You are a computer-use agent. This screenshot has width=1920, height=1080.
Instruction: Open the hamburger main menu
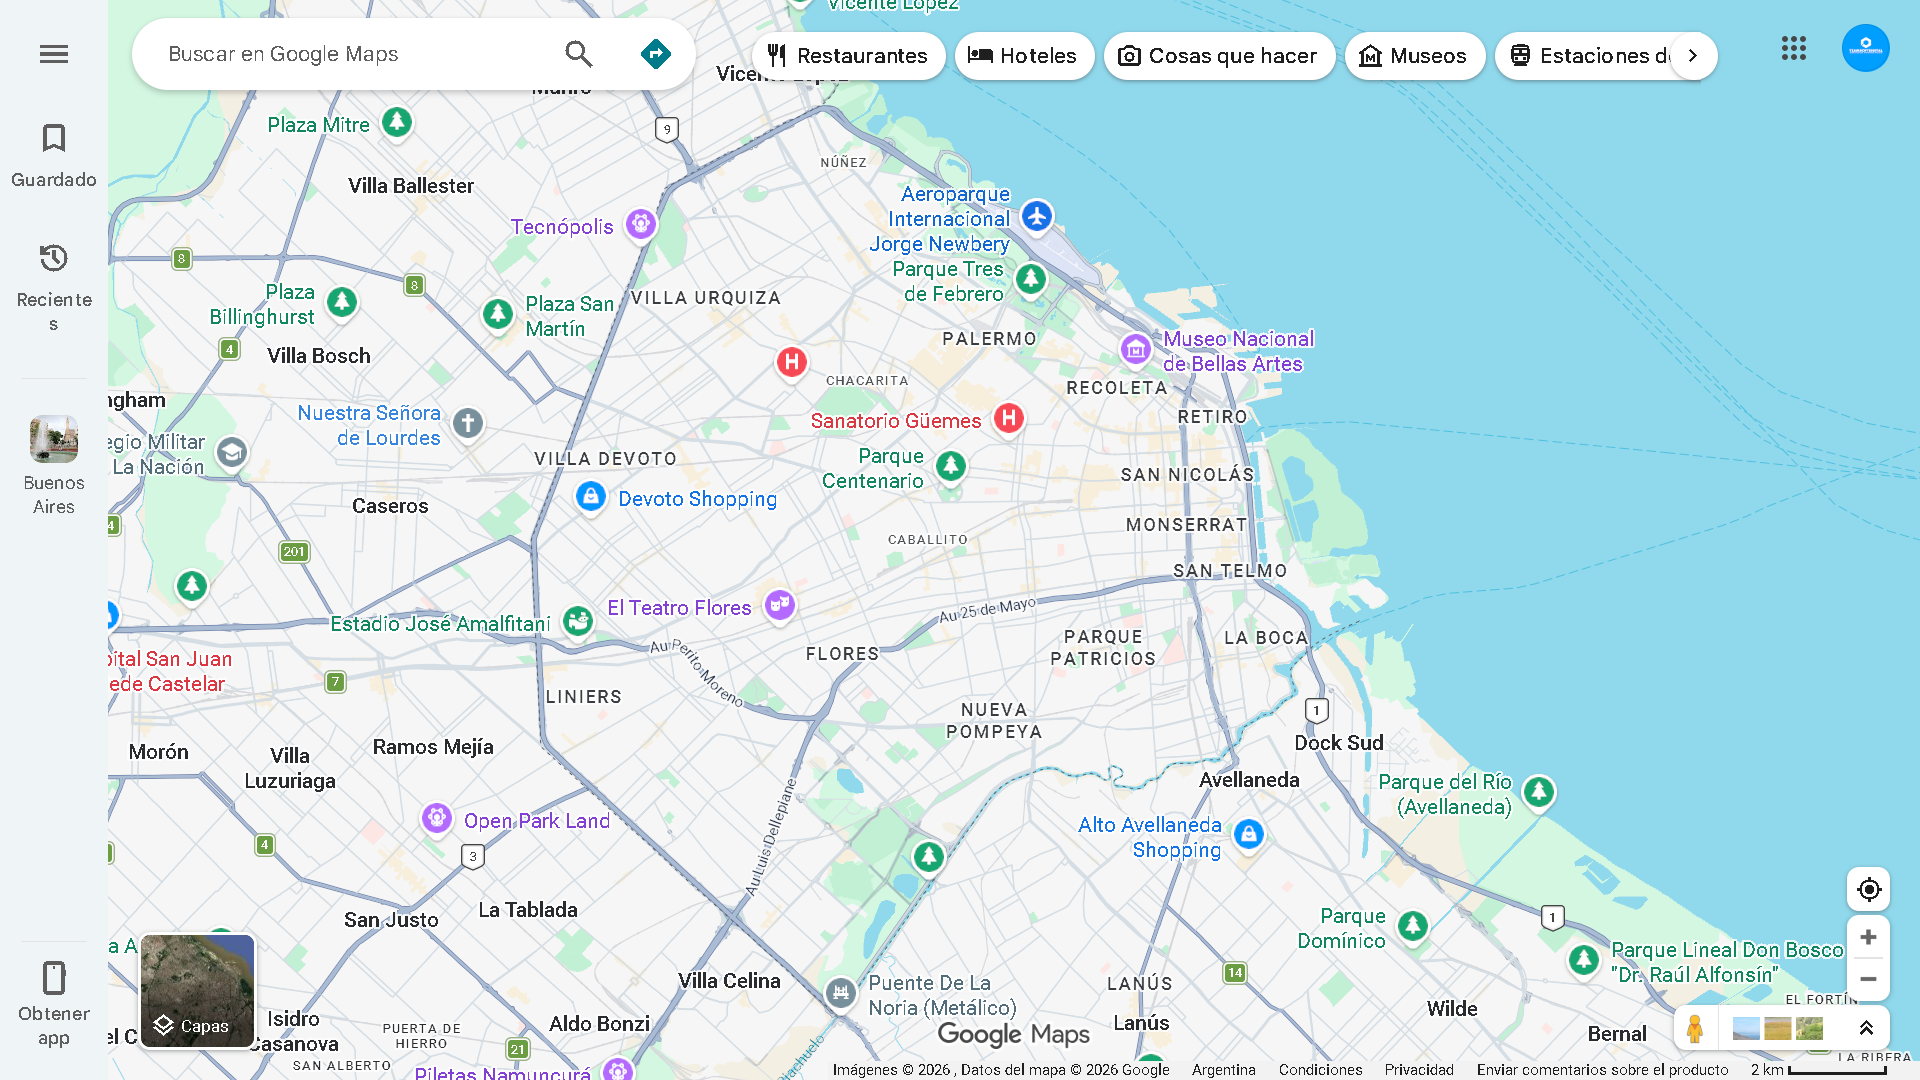[54, 54]
